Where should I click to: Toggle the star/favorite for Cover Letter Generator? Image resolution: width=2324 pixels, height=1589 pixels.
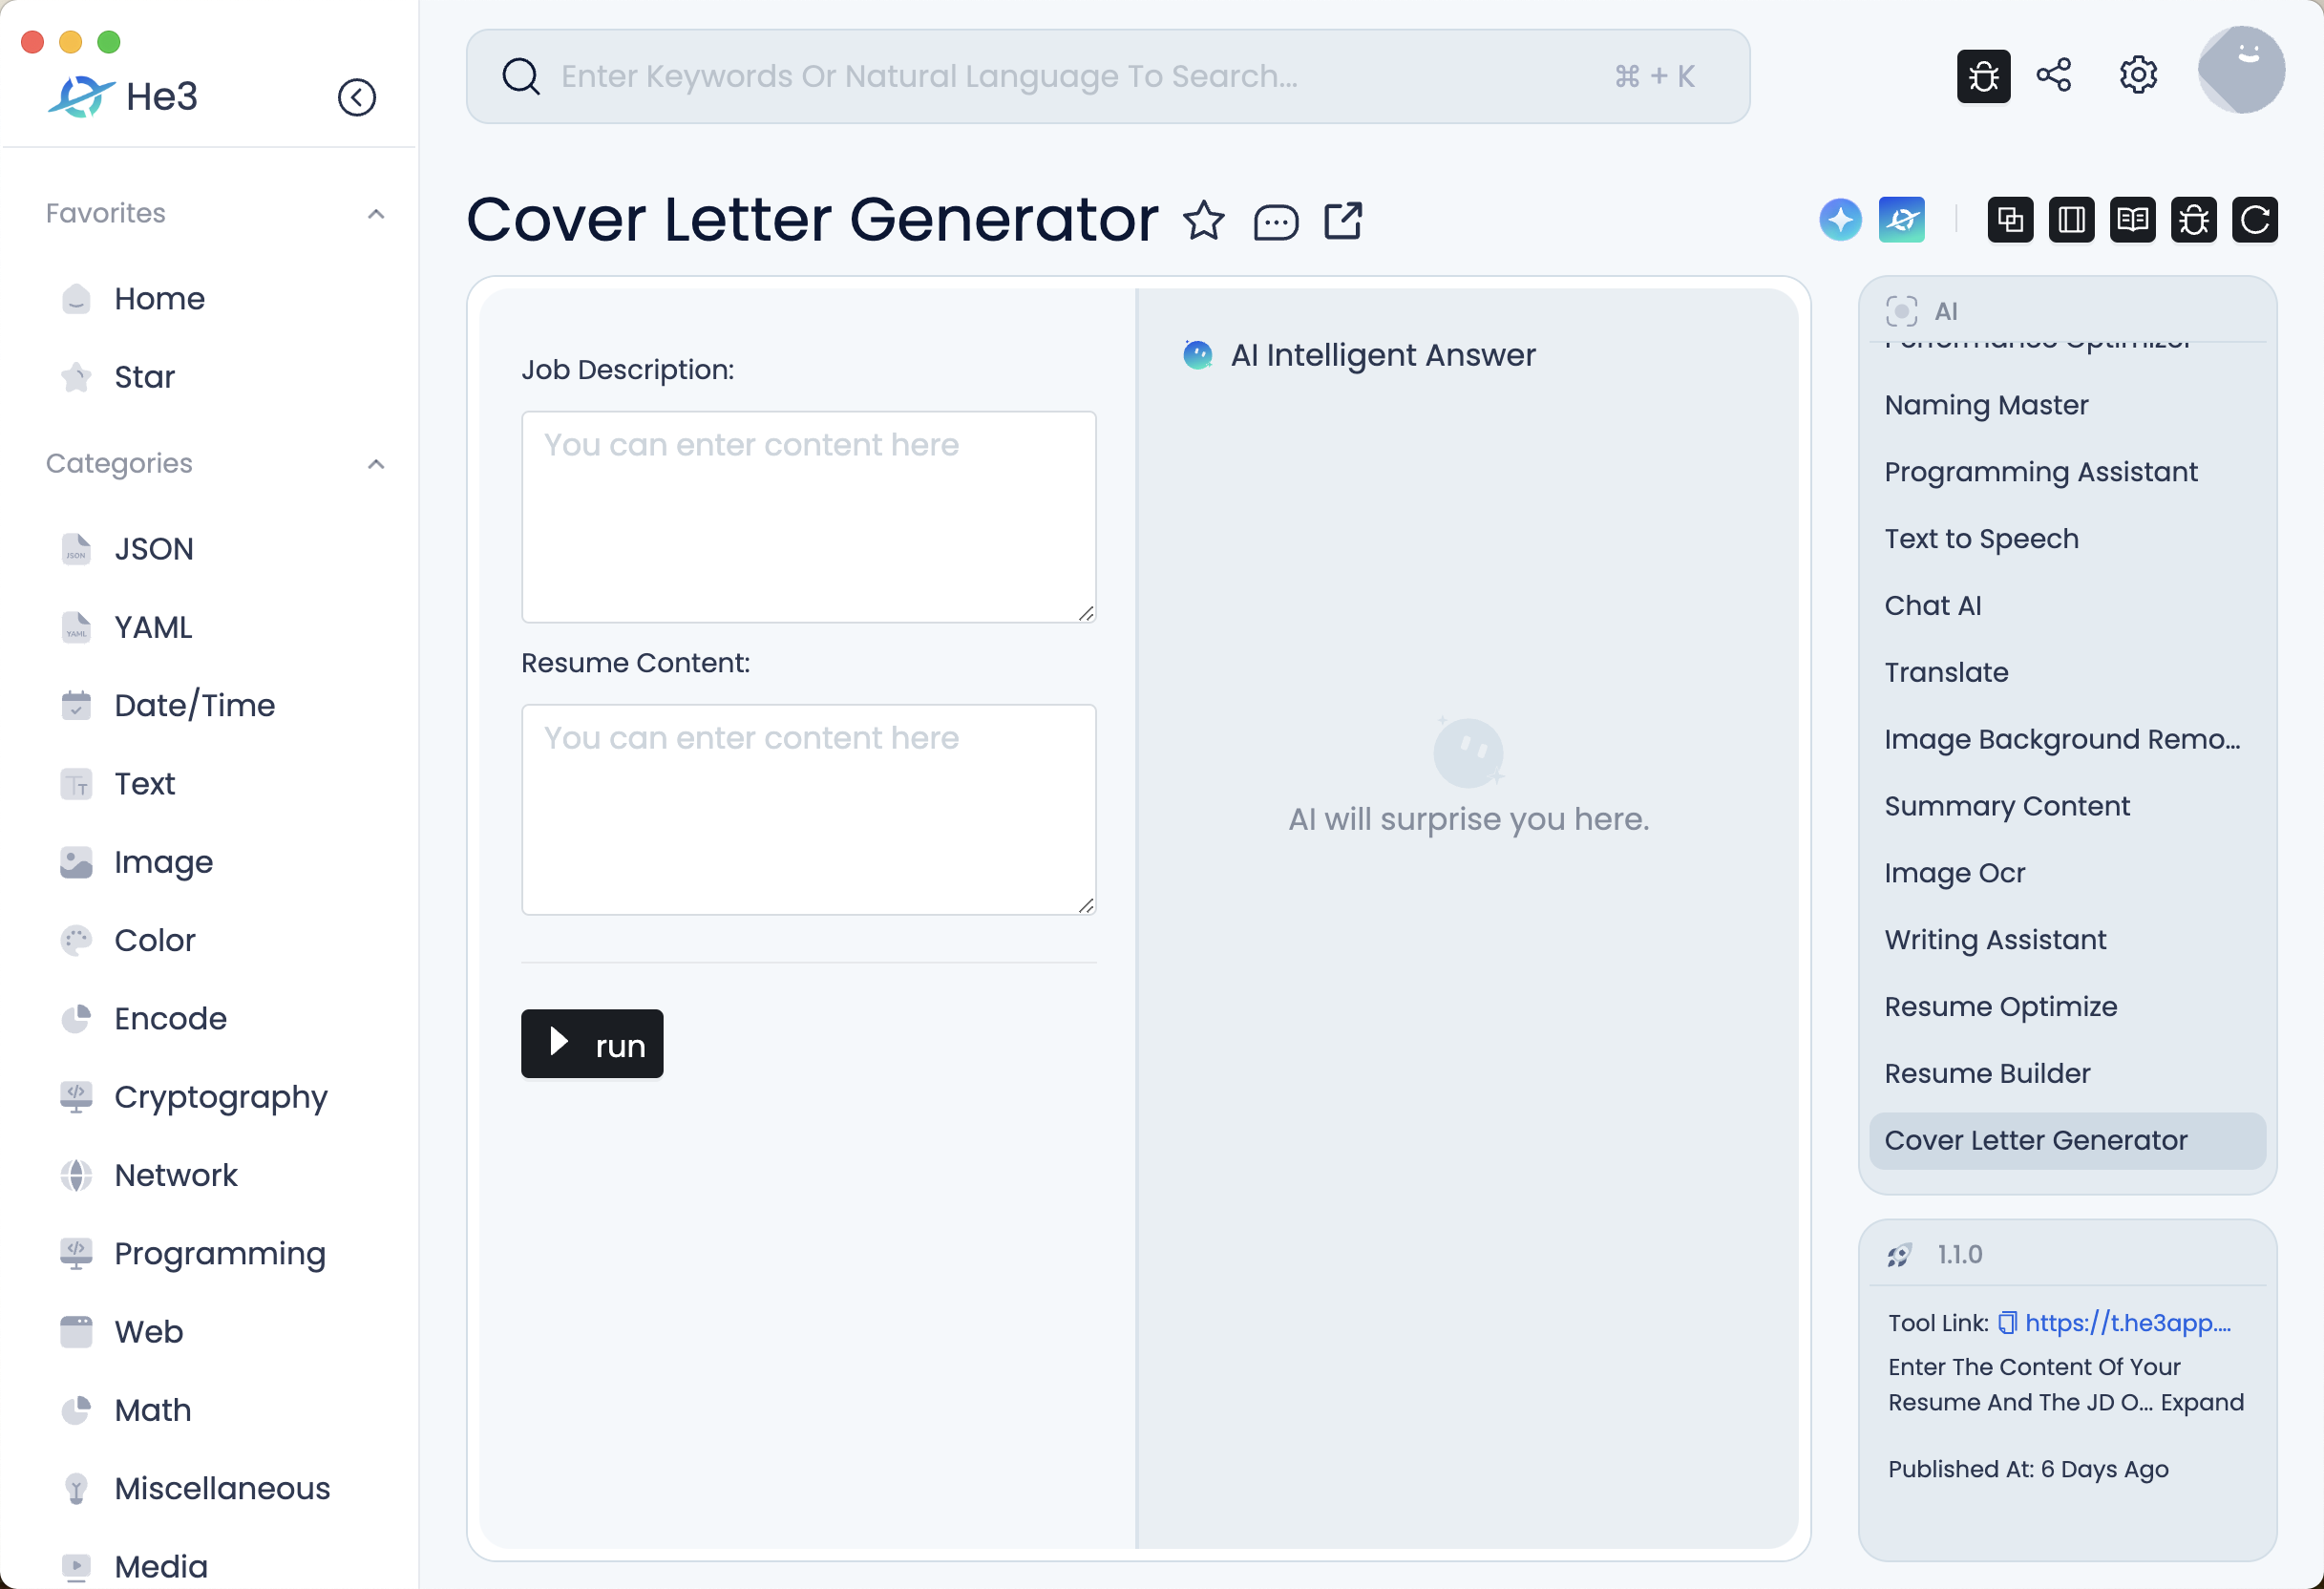point(1204,221)
